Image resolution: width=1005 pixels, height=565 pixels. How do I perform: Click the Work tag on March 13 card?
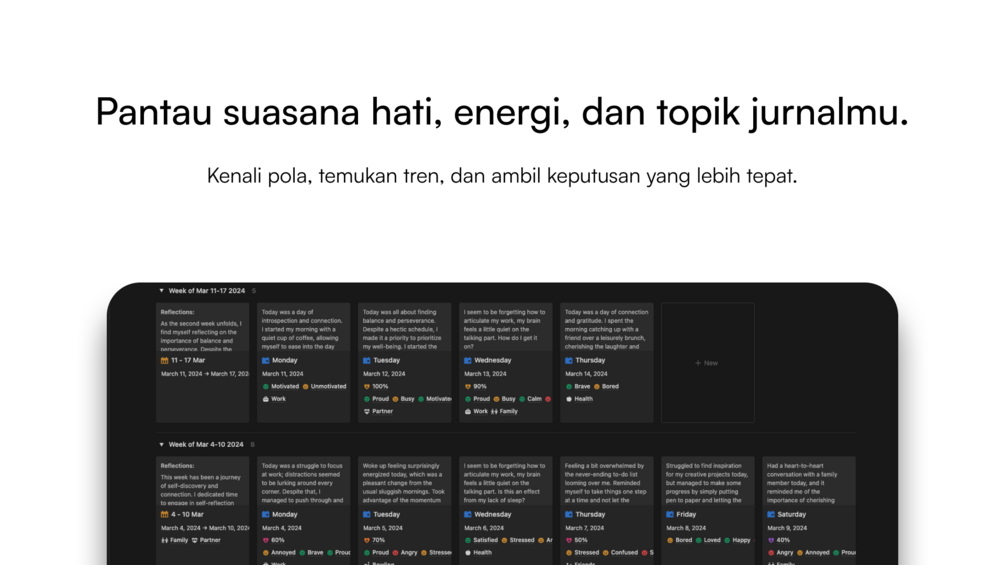click(x=476, y=411)
